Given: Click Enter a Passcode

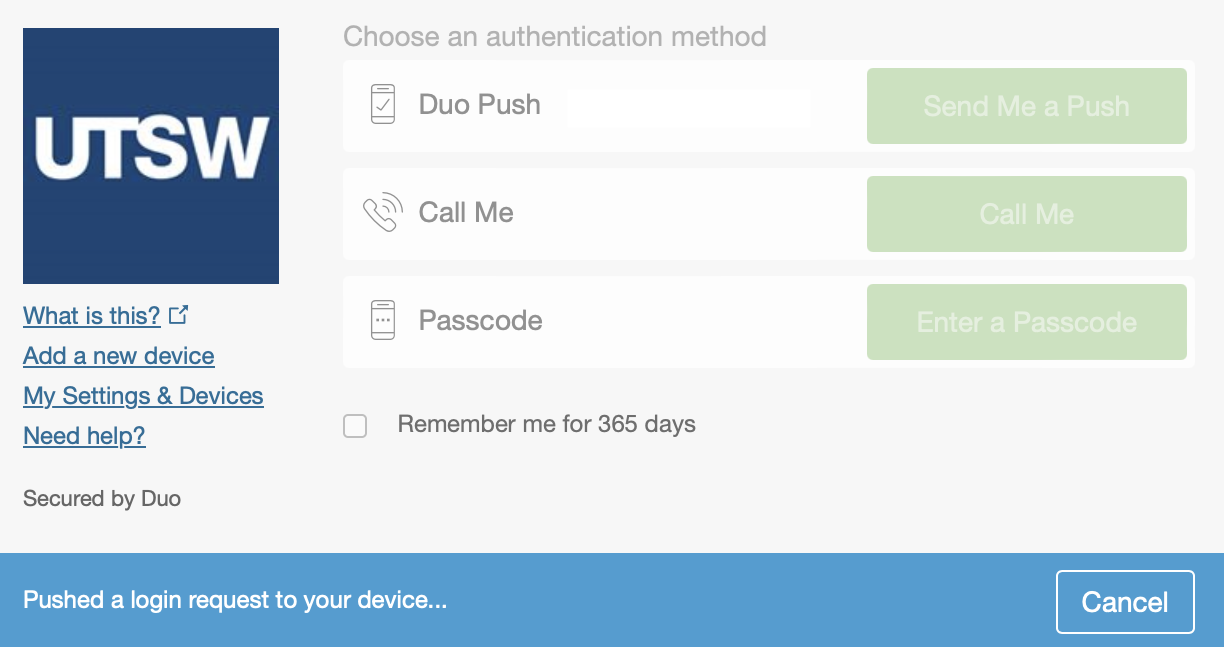Looking at the screenshot, I should click(x=1026, y=321).
